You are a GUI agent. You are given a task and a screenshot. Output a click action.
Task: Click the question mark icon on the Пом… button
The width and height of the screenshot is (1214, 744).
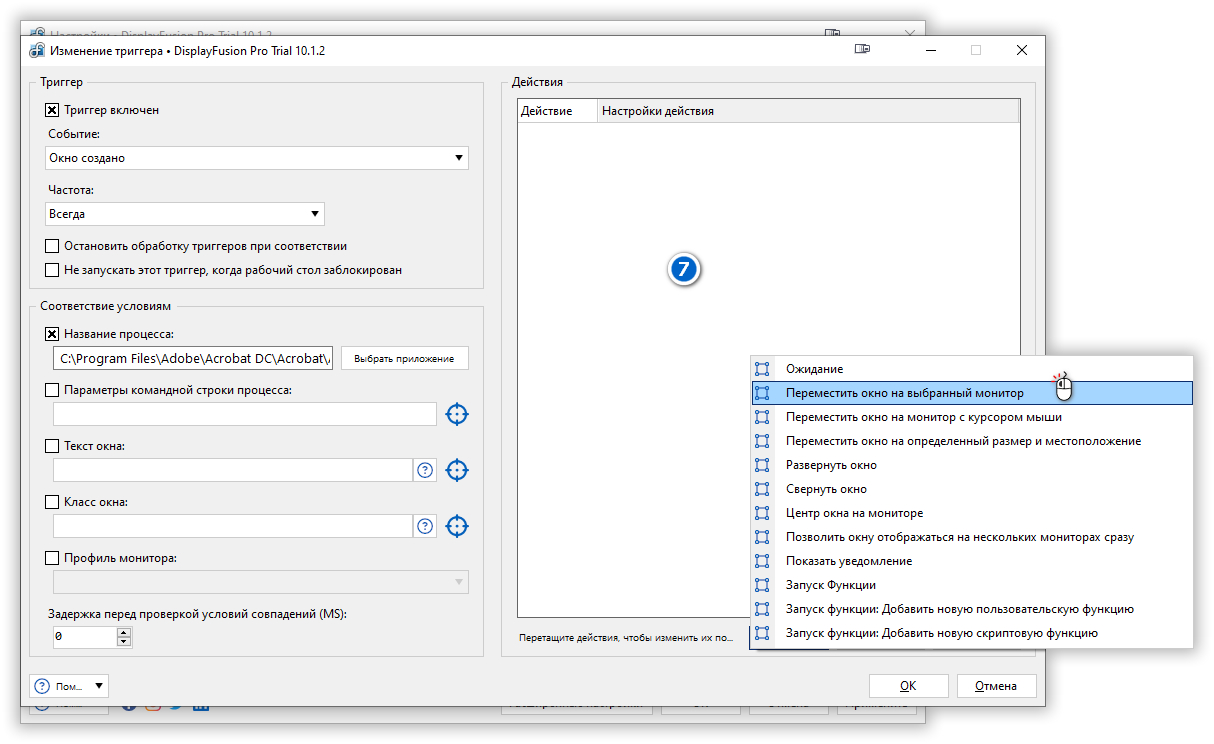tap(42, 686)
